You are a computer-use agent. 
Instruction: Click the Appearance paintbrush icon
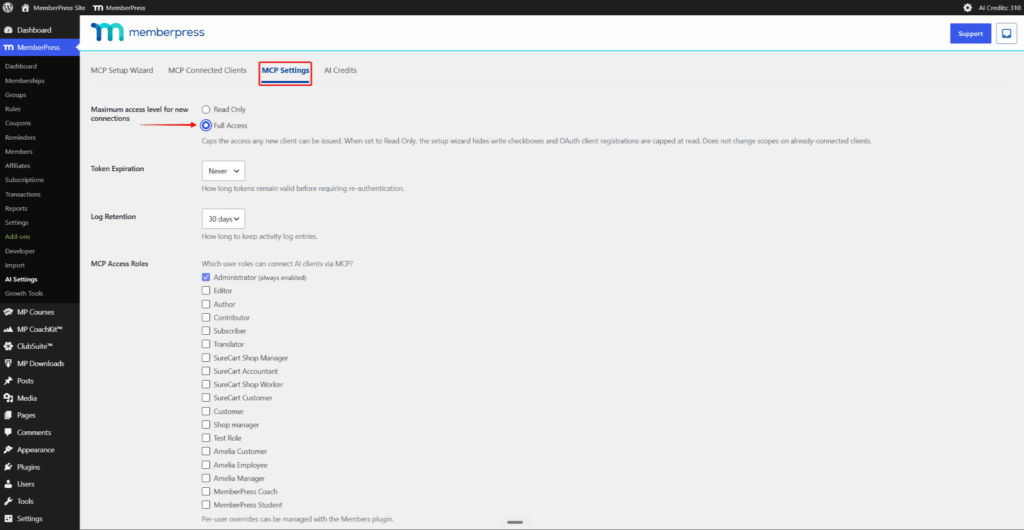point(8,450)
